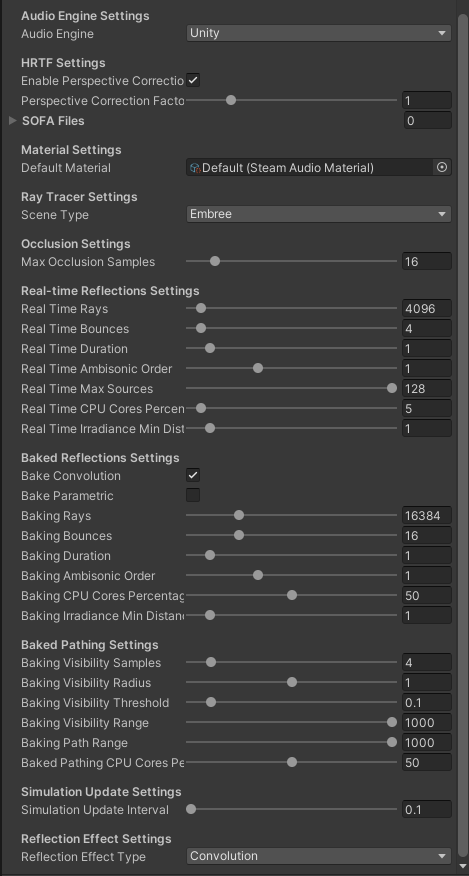Edit the SOFA Files count field
This screenshot has width=469, height=876.
tap(428, 121)
